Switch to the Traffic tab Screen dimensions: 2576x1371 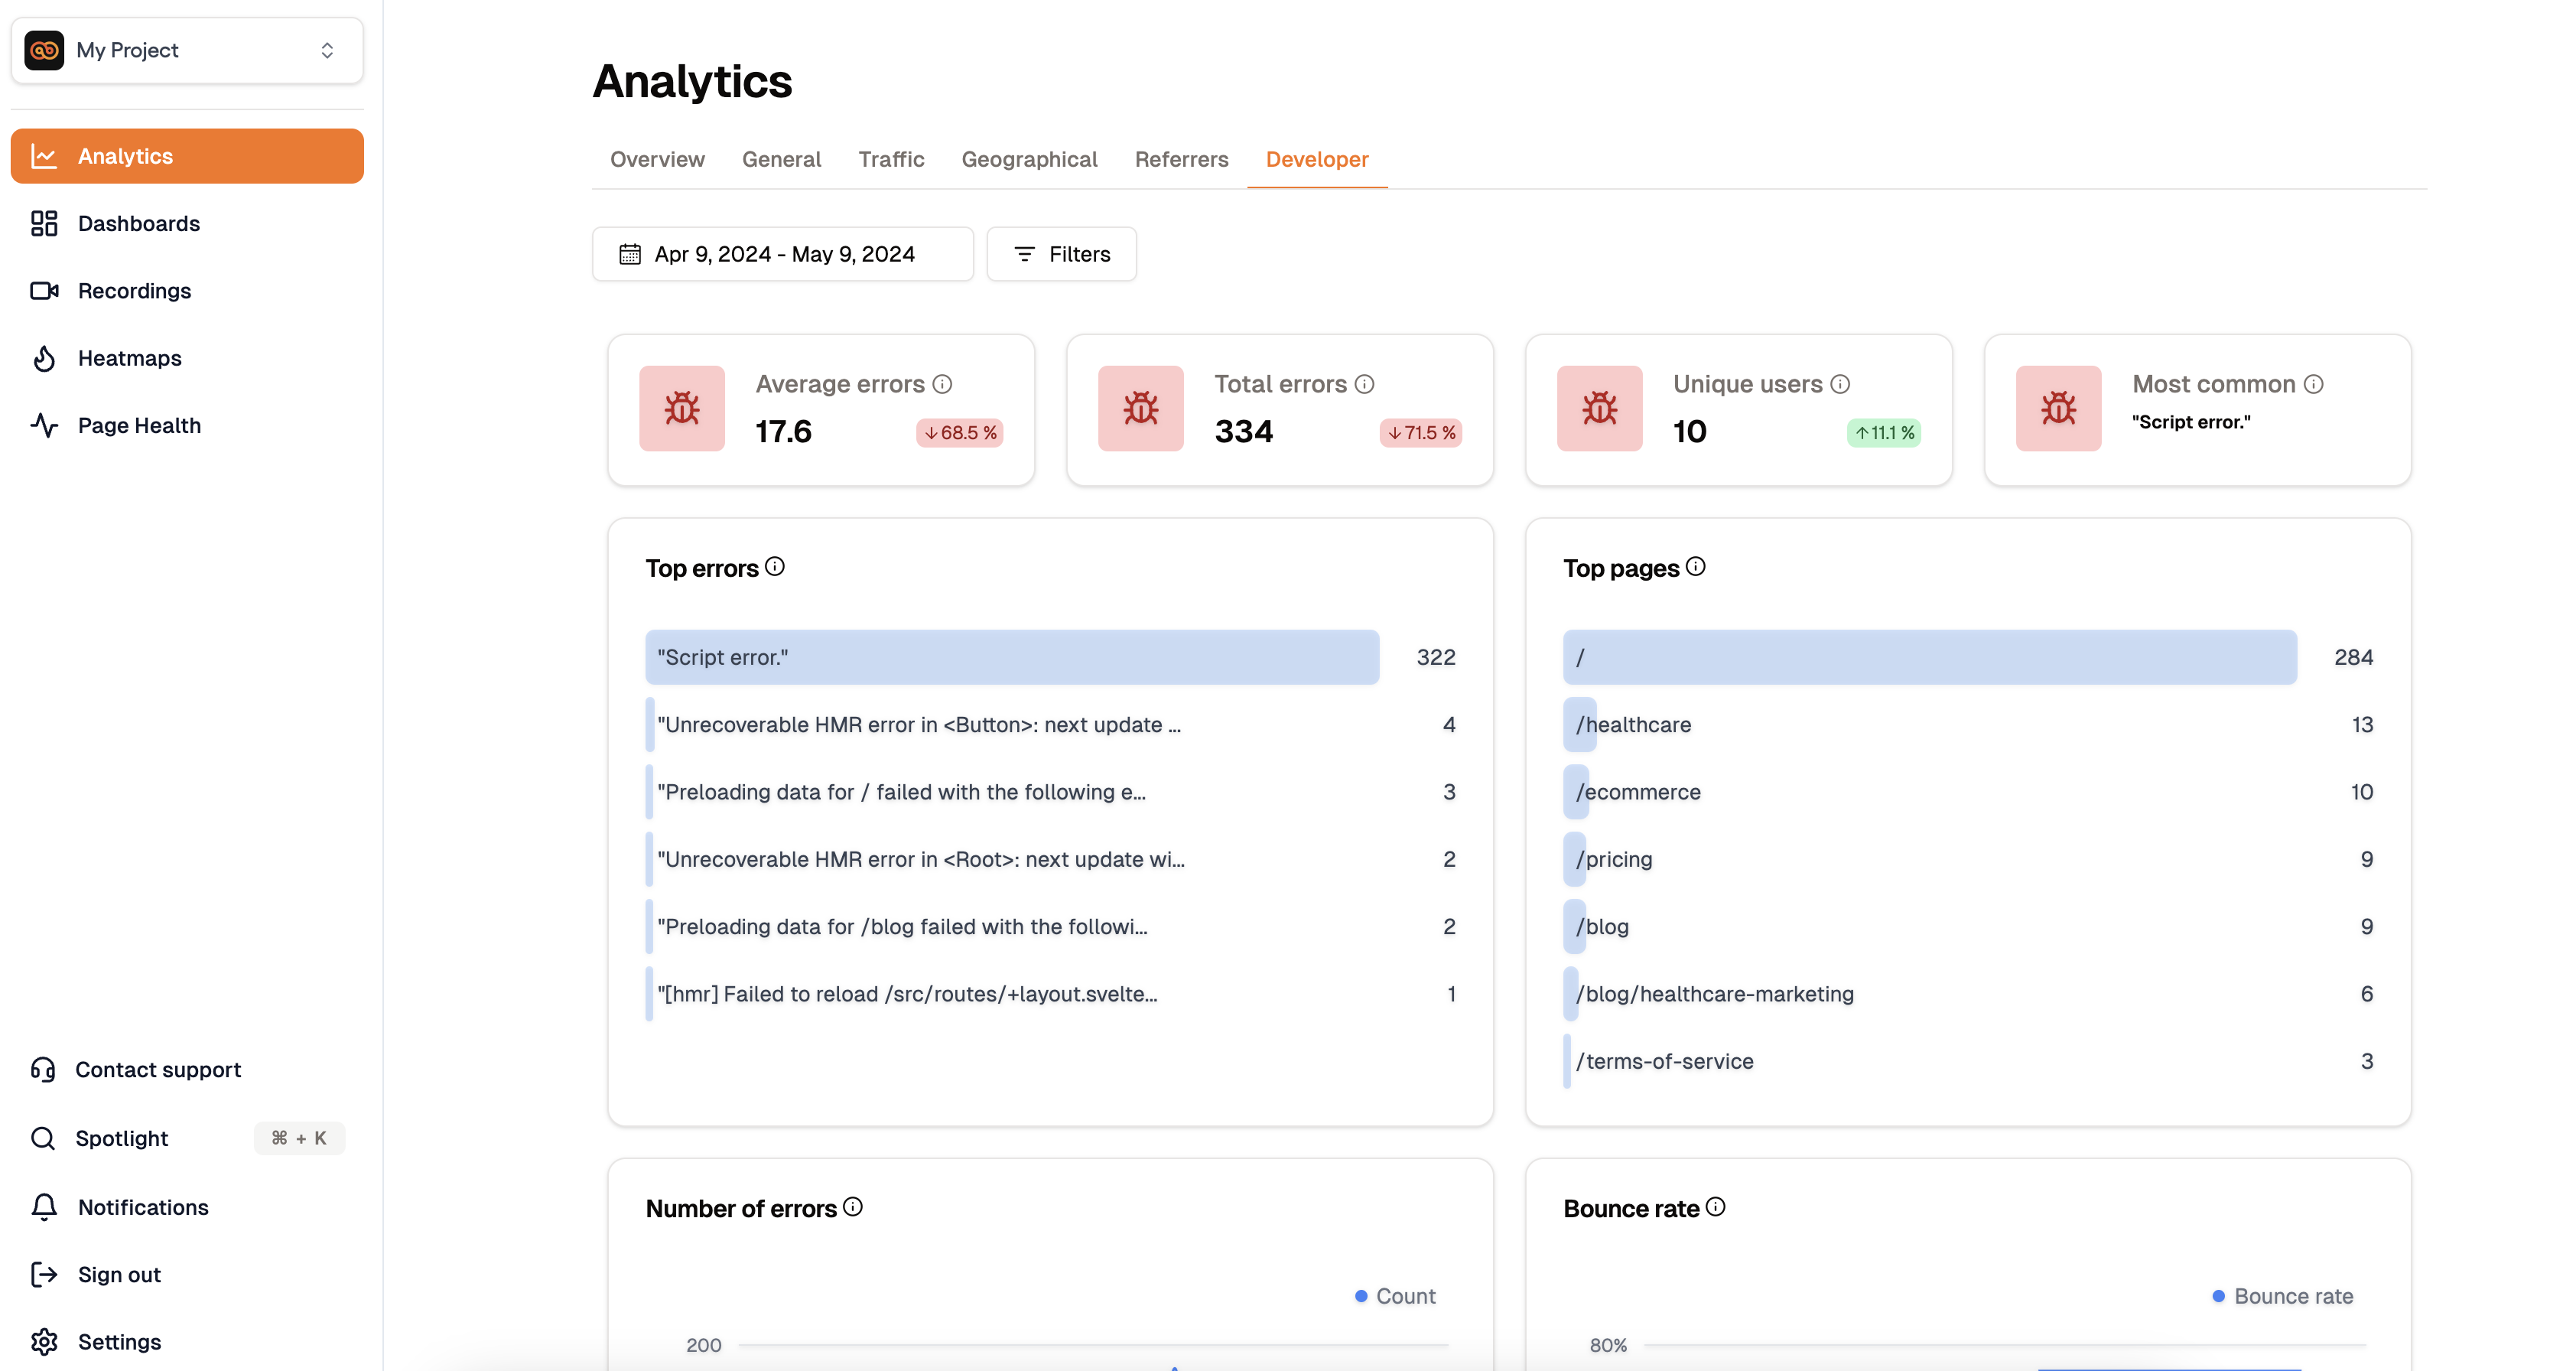click(x=891, y=158)
